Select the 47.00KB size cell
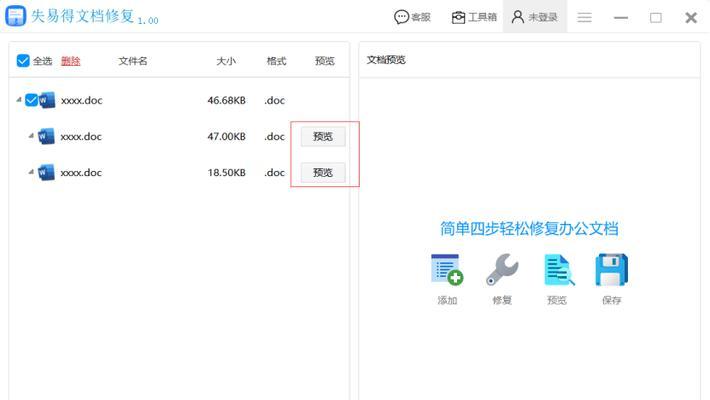Image resolution: width=710 pixels, height=400 pixels. [x=226, y=136]
